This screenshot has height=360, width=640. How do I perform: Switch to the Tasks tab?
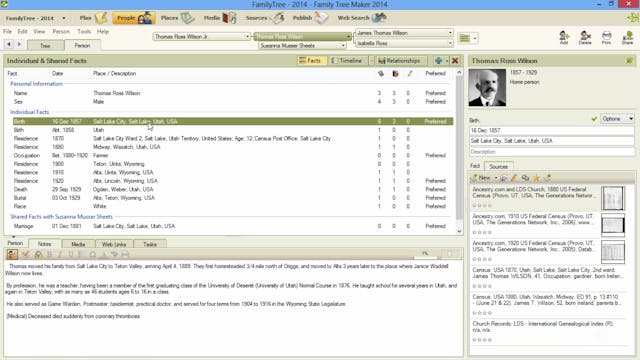click(150, 244)
